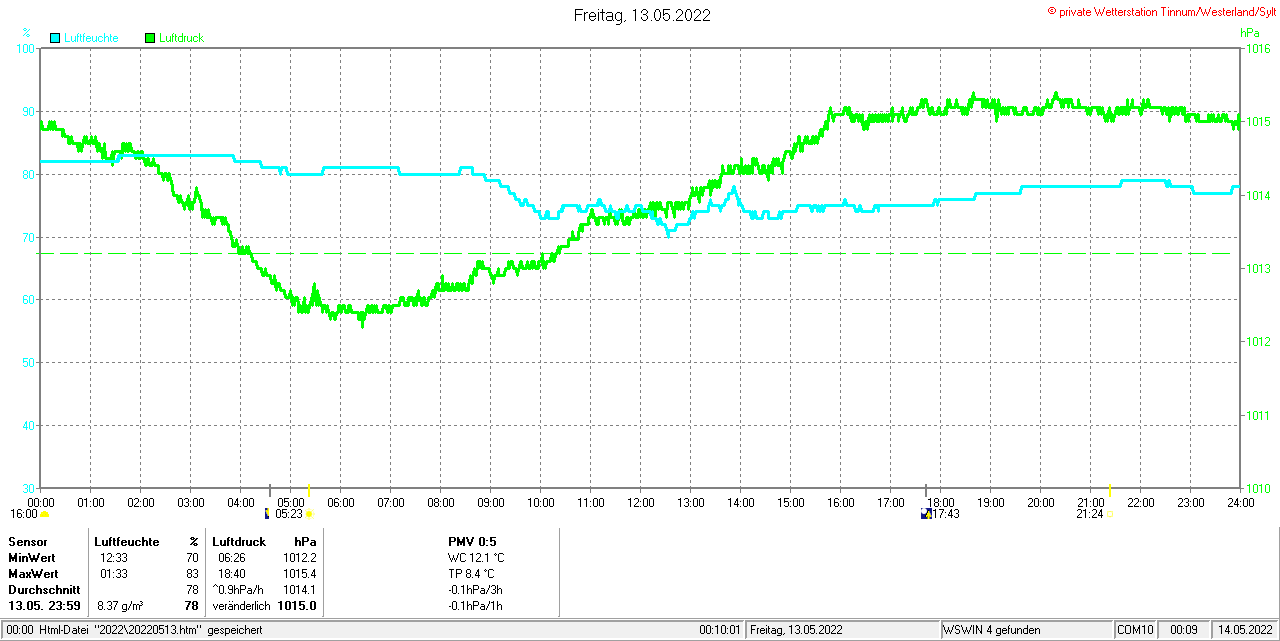Click the MinWert row label
1280x641 pixels.
point(32,557)
